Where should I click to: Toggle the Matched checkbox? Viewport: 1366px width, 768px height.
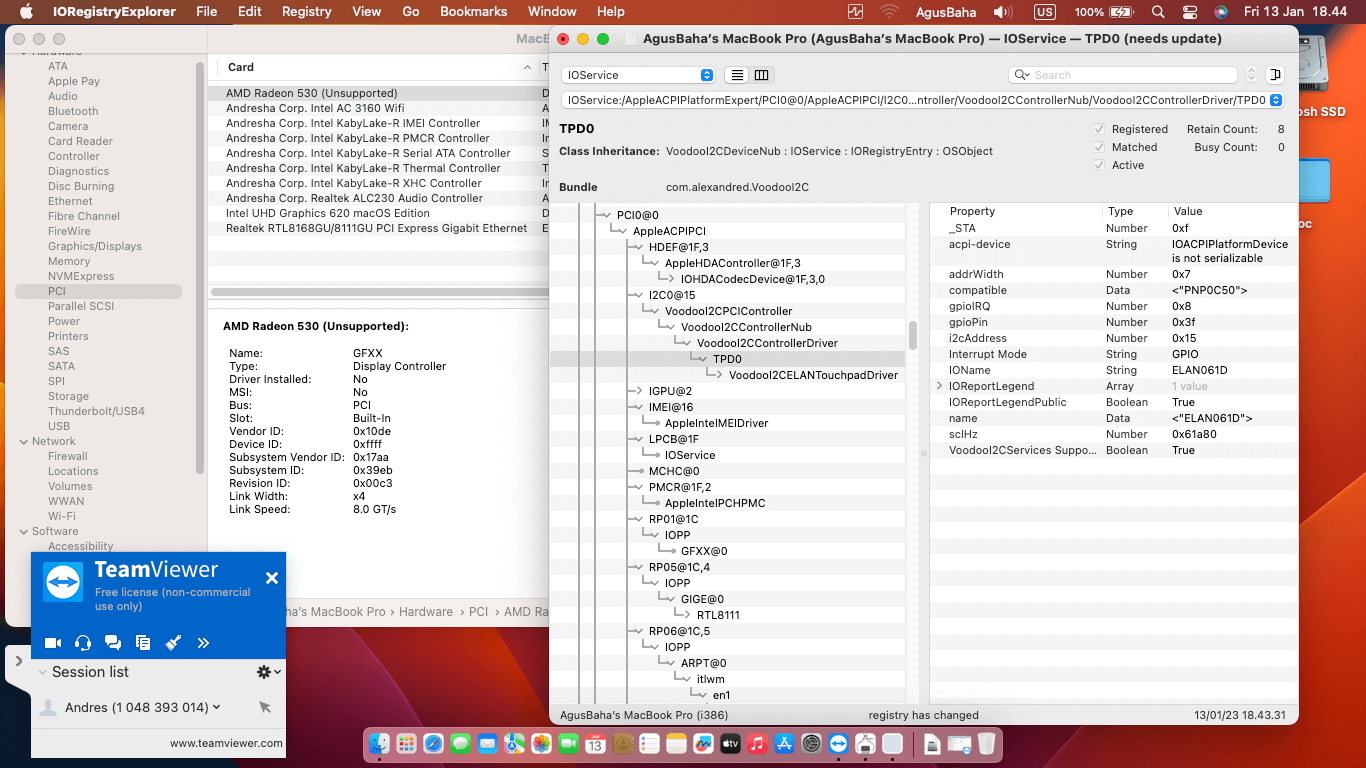[1099, 147]
